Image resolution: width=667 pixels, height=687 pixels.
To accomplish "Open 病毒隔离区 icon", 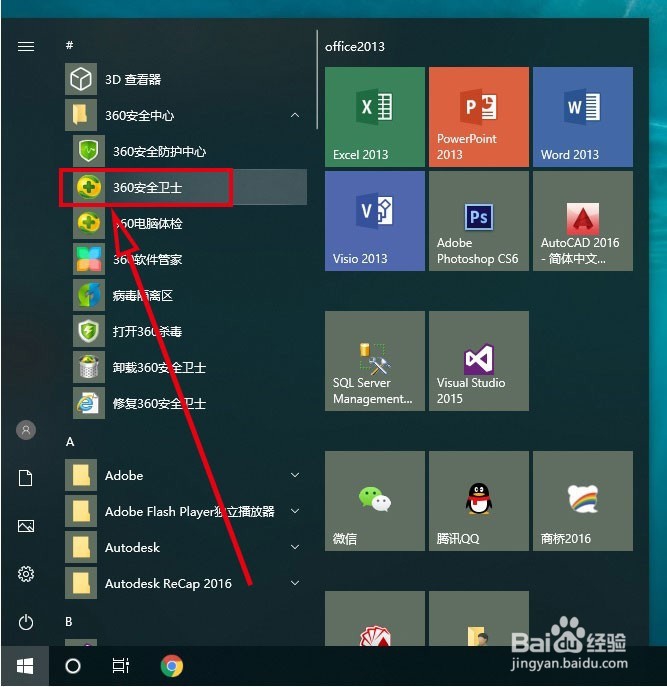I will coord(89,295).
